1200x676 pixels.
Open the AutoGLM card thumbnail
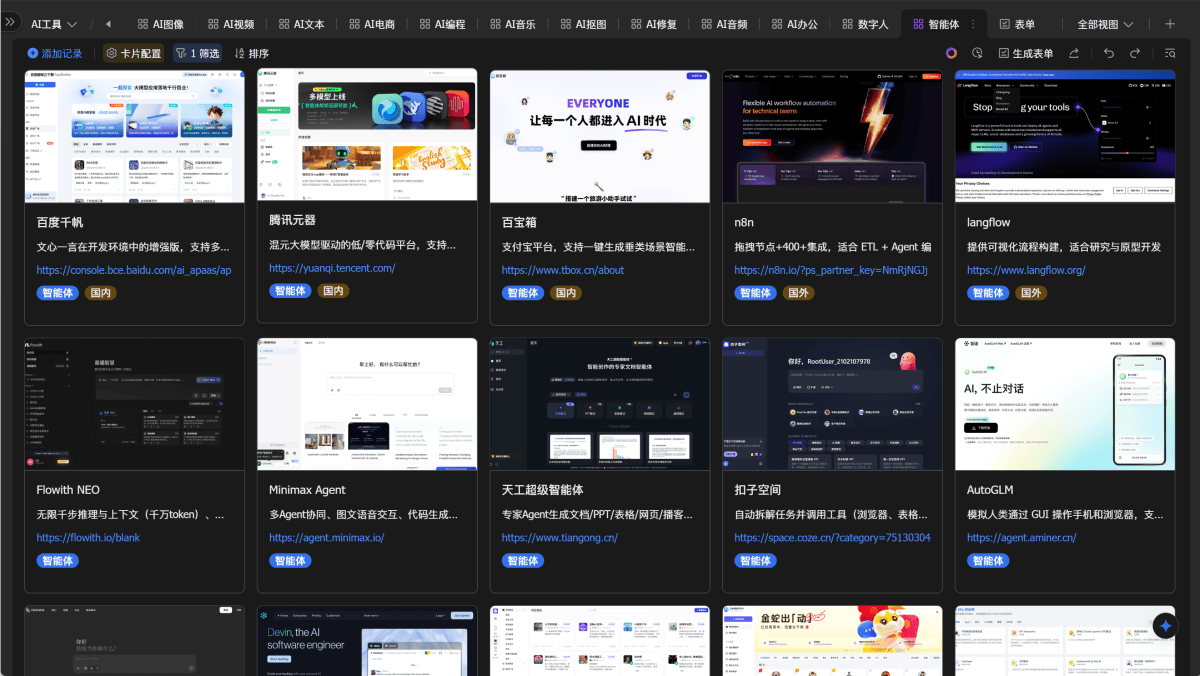(x=1065, y=404)
